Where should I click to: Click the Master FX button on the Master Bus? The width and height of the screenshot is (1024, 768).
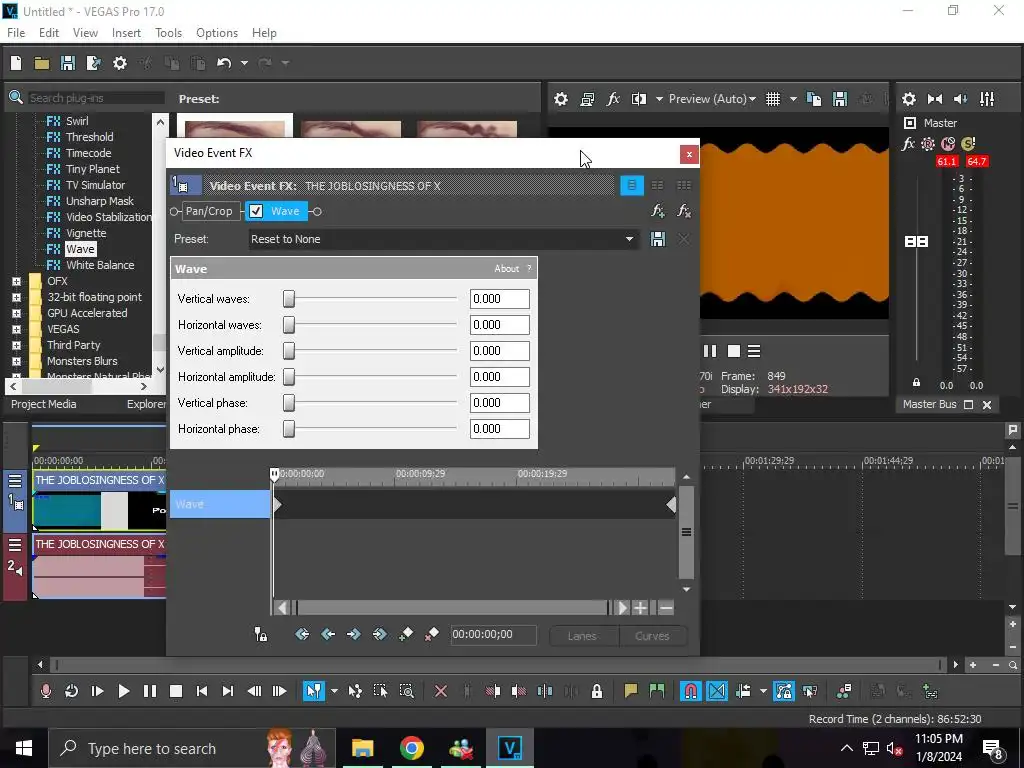[908, 144]
